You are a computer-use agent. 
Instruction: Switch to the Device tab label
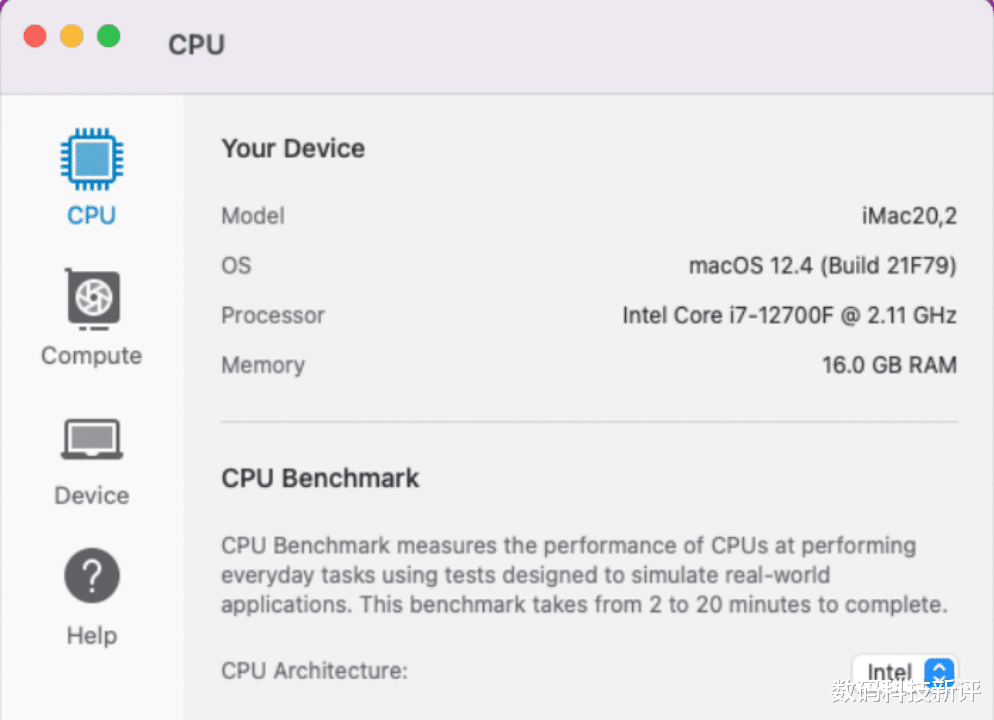point(92,496)
